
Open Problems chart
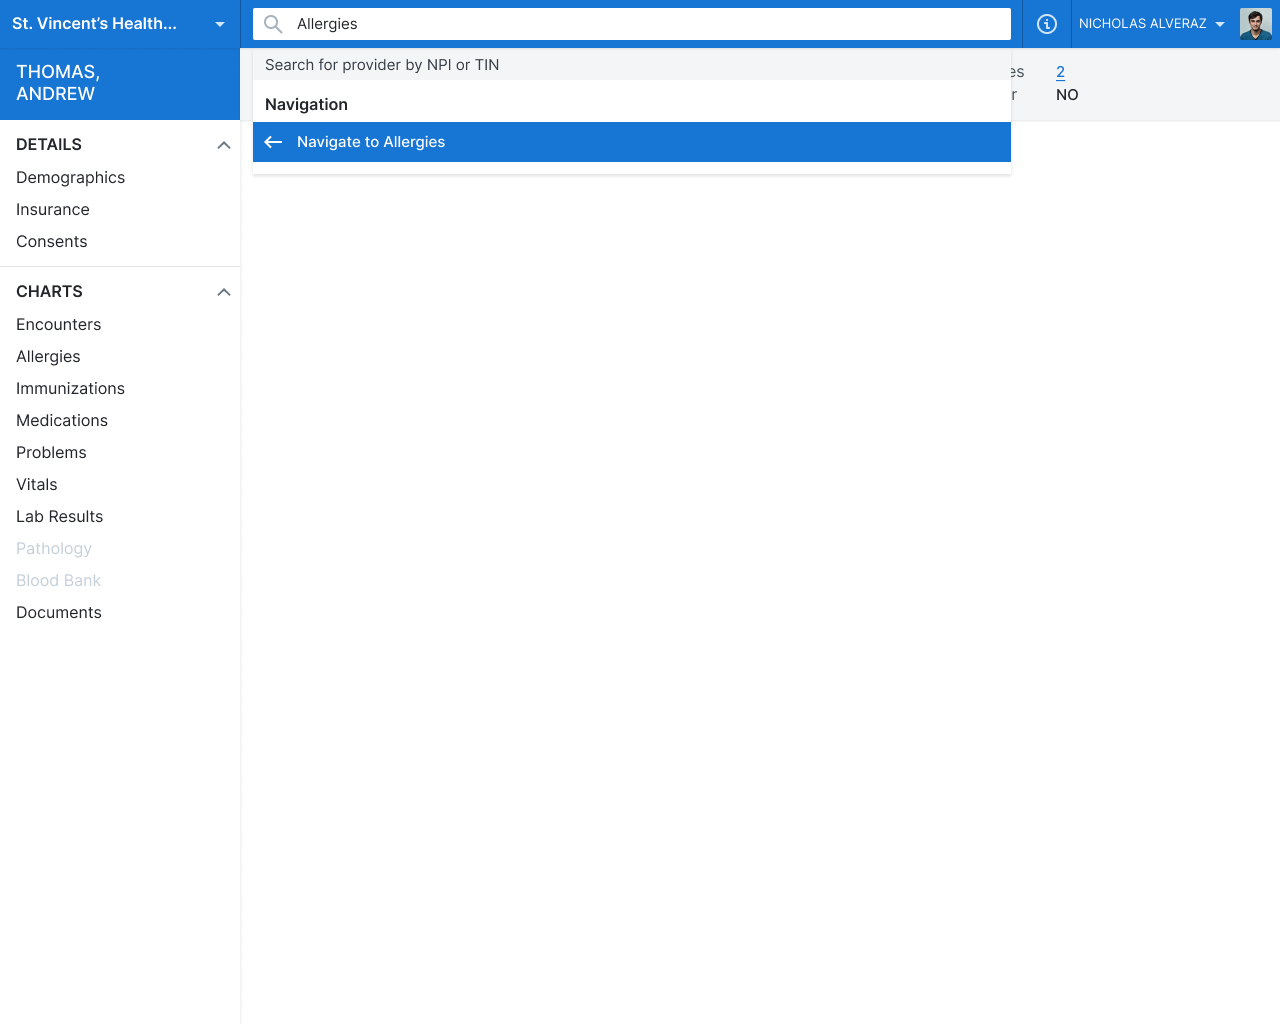point(51,452)
